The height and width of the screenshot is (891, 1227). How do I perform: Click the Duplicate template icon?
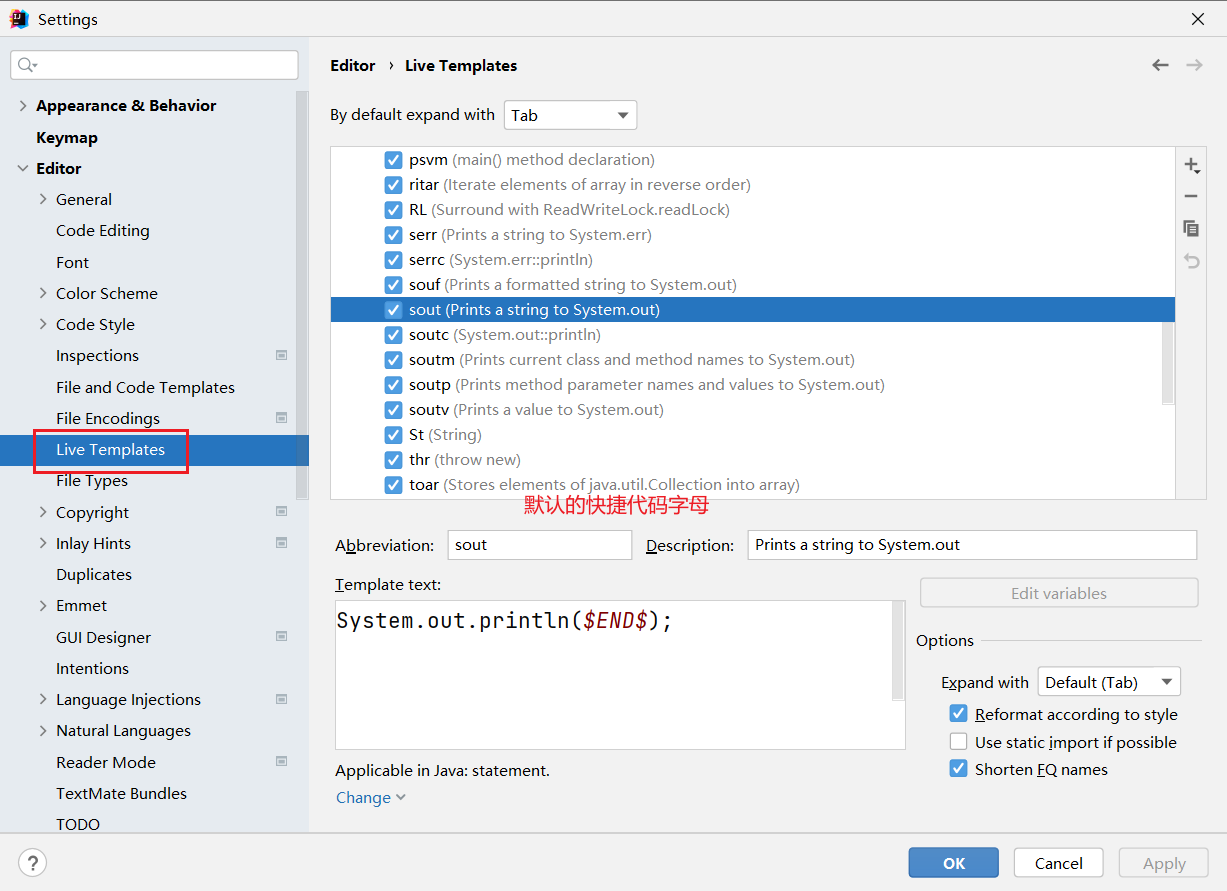[1190, 228]
